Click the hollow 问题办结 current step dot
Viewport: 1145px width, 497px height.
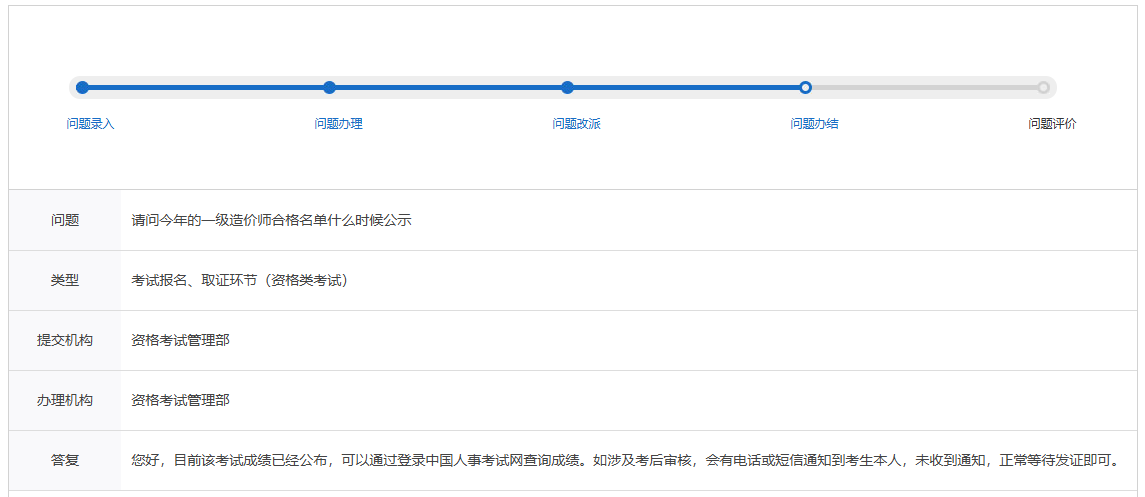click(x=805, y=88)
